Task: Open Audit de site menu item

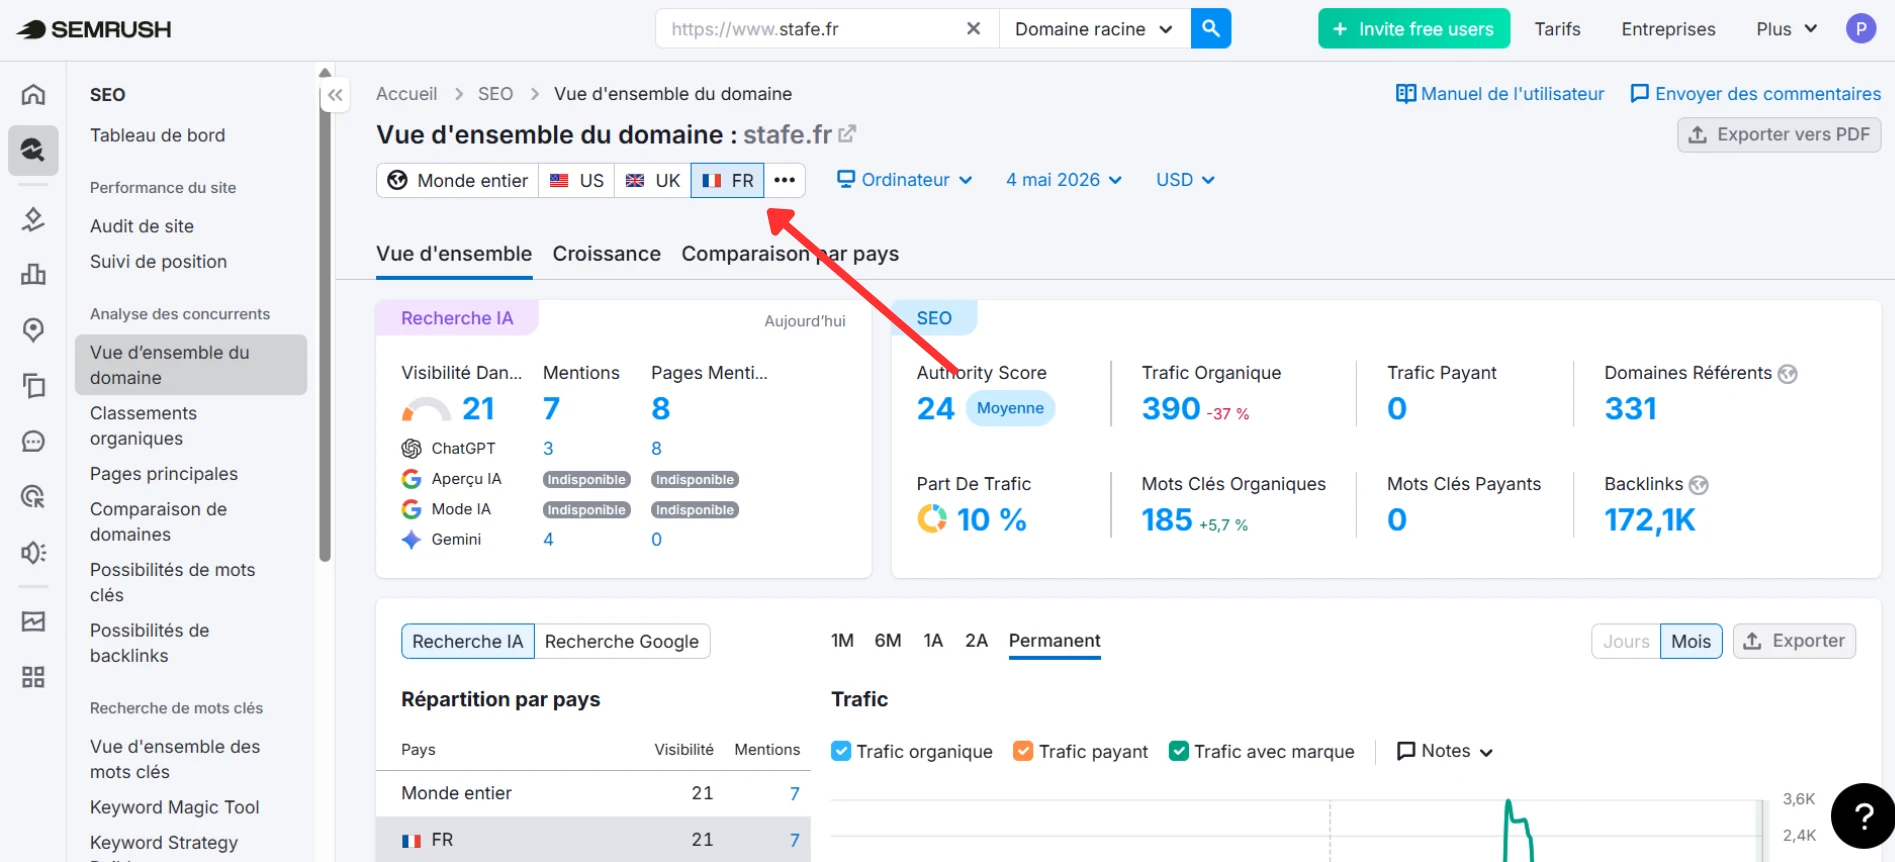Action: click(x=142, y=226)
